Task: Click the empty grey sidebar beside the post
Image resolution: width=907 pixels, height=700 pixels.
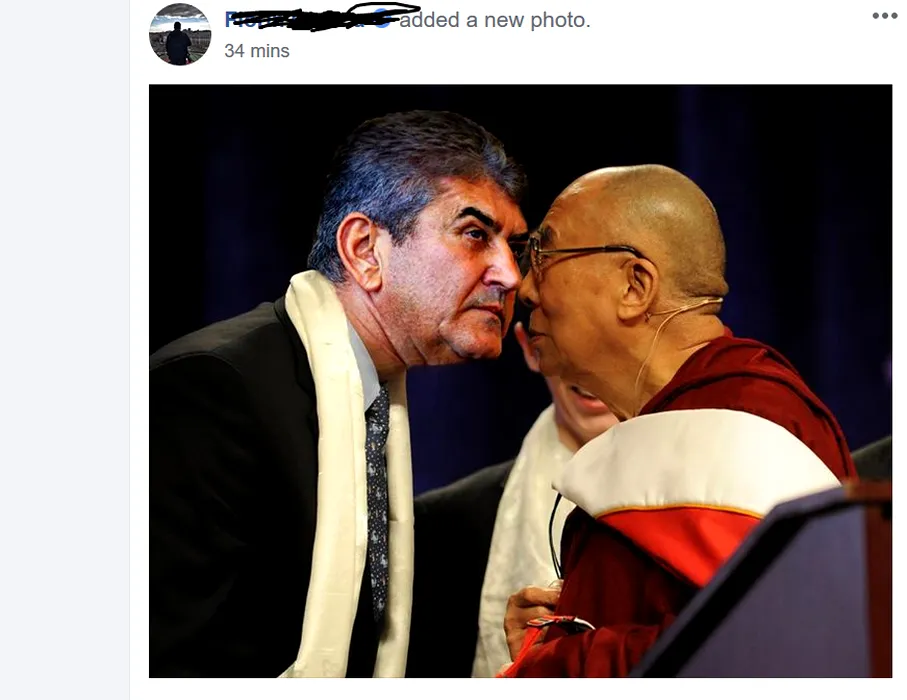Action: click(64, 350)
